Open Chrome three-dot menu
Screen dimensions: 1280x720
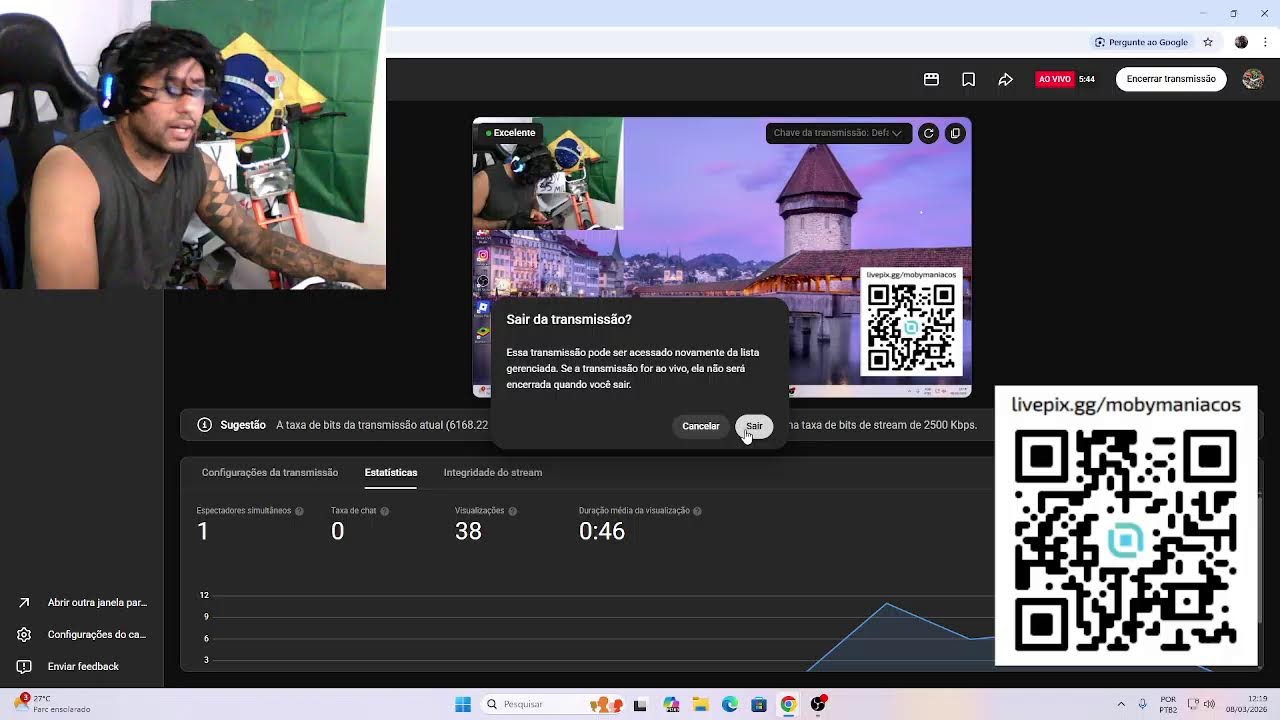coord(1263,42)
